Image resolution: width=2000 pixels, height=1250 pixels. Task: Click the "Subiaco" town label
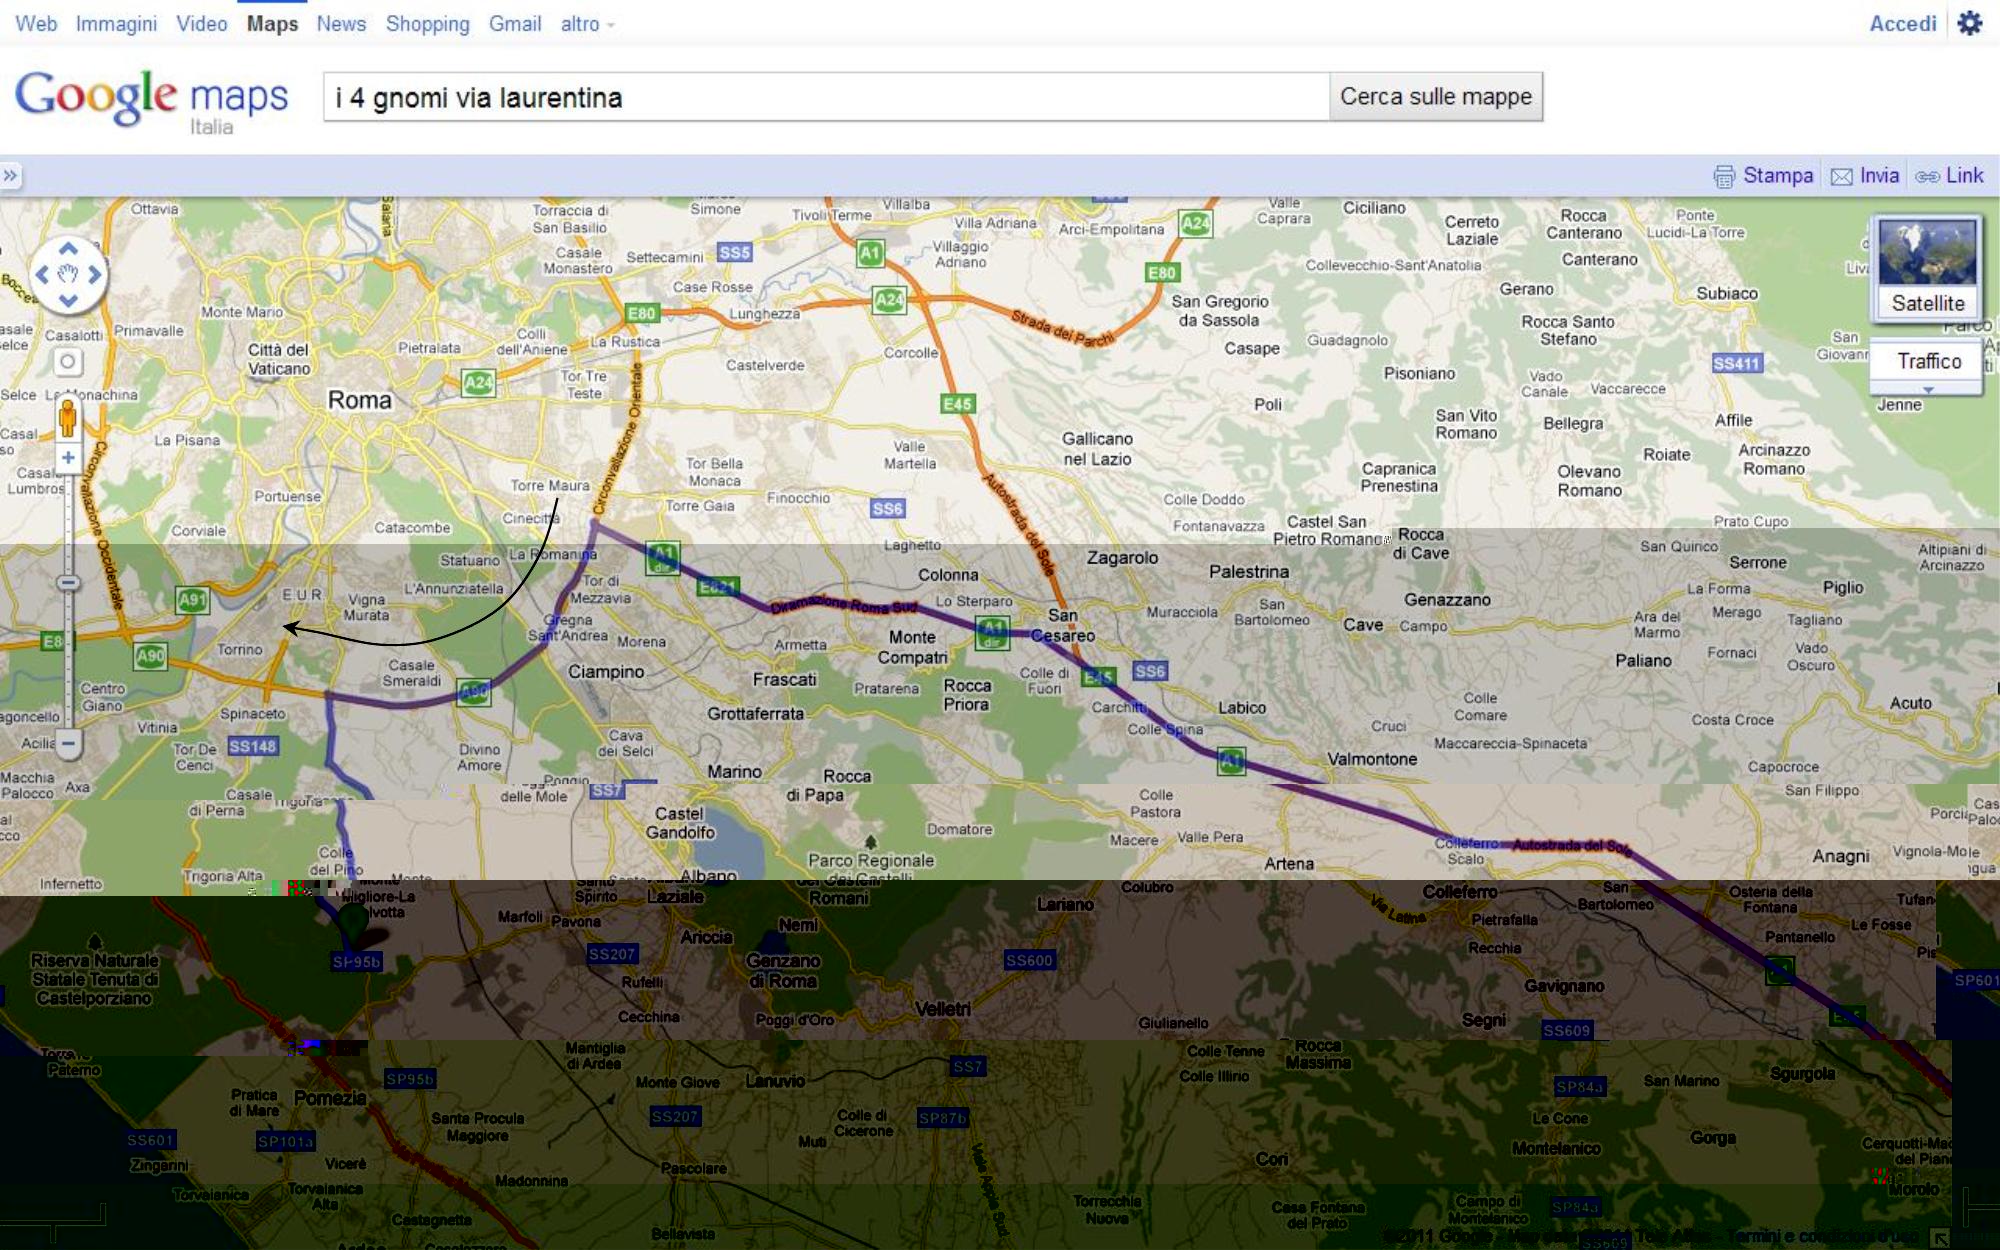pos(1727,294)
